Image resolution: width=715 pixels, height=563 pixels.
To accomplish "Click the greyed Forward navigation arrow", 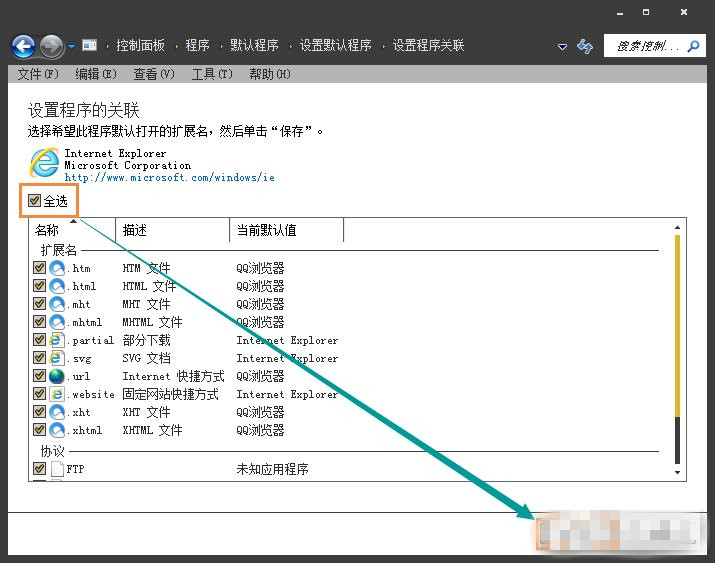I will tap(52, 46).
